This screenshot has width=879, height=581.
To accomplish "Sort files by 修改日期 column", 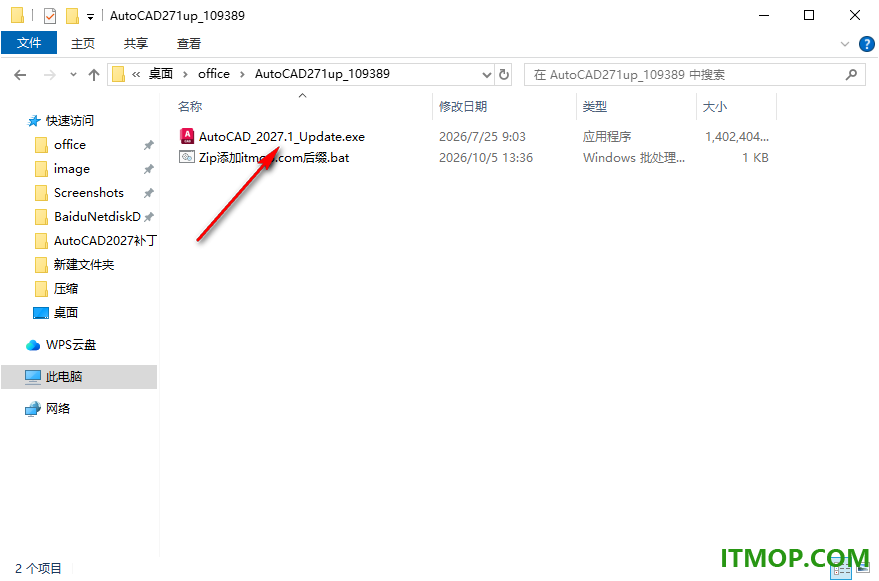I will pos(463,107).
